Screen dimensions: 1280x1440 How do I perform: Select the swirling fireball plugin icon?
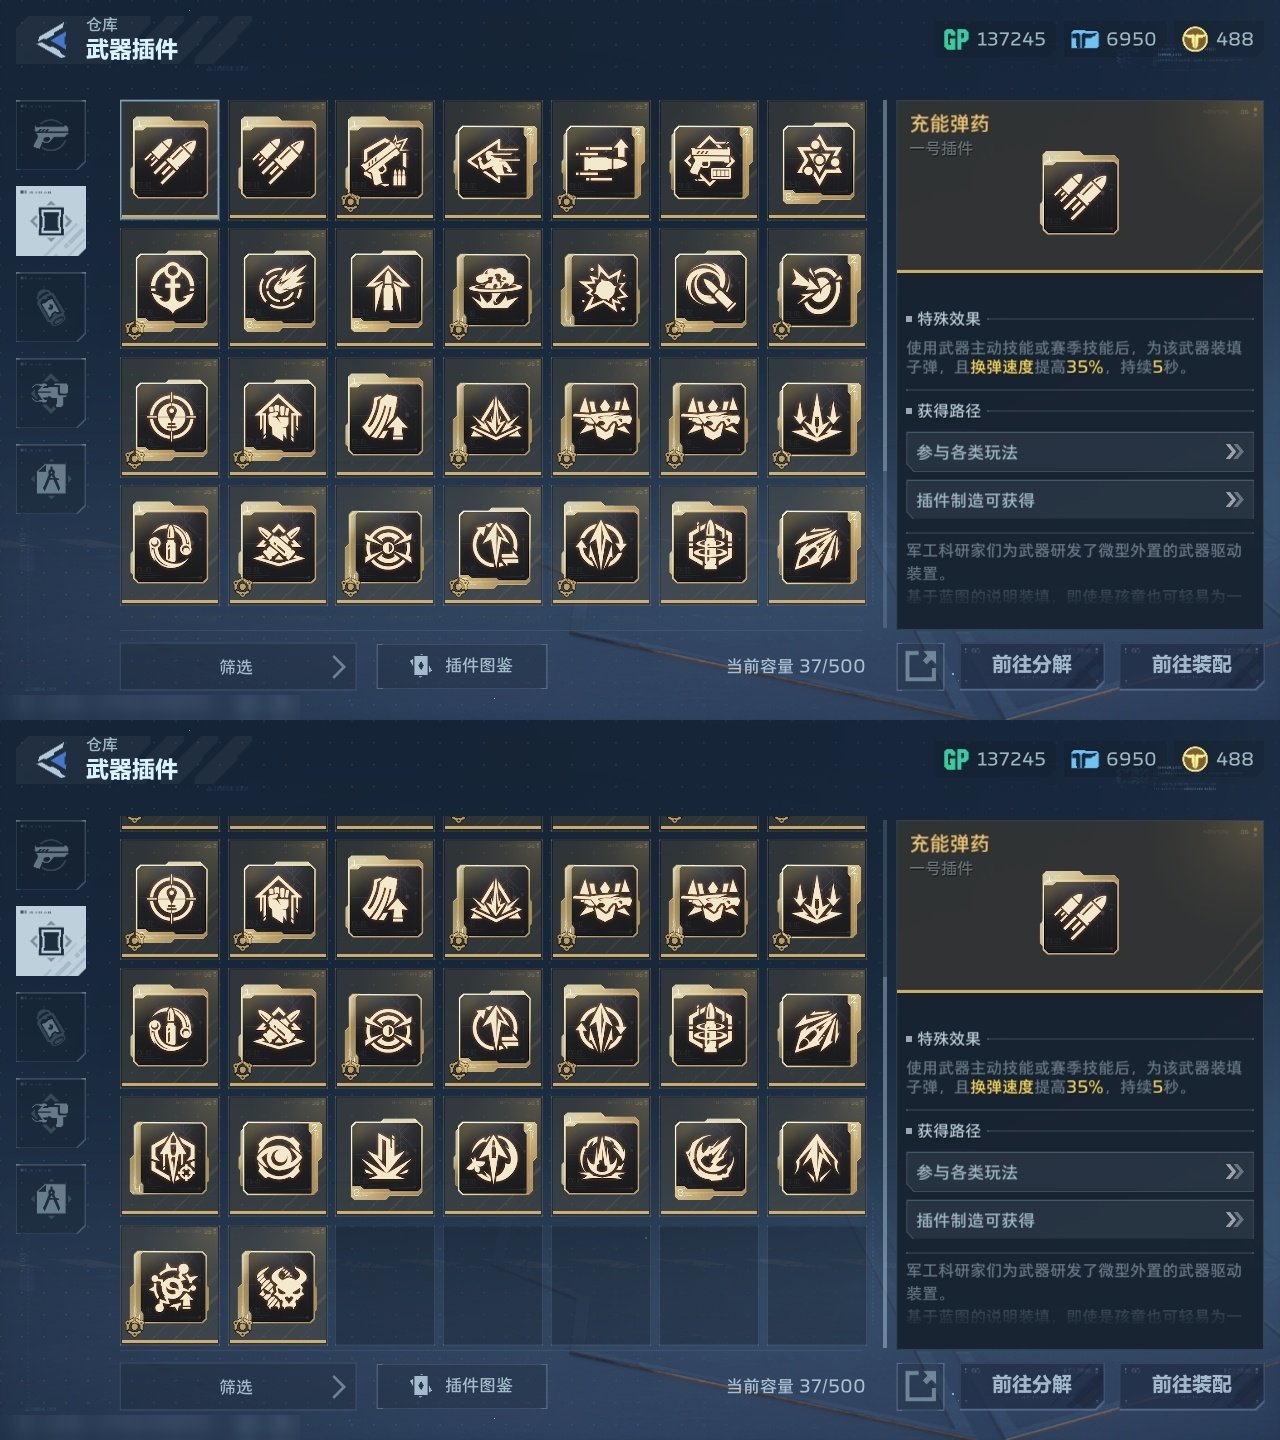(x=278, y=288)
